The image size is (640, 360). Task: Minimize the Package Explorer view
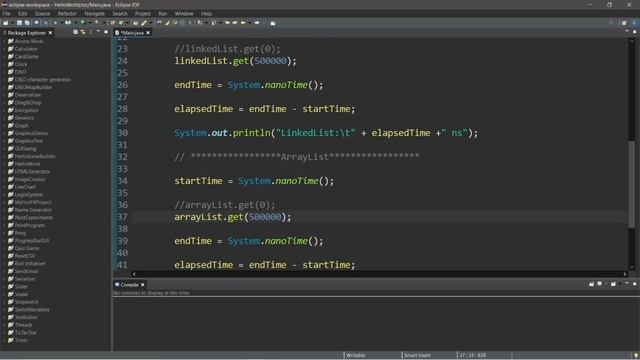(x=98, y=31)
